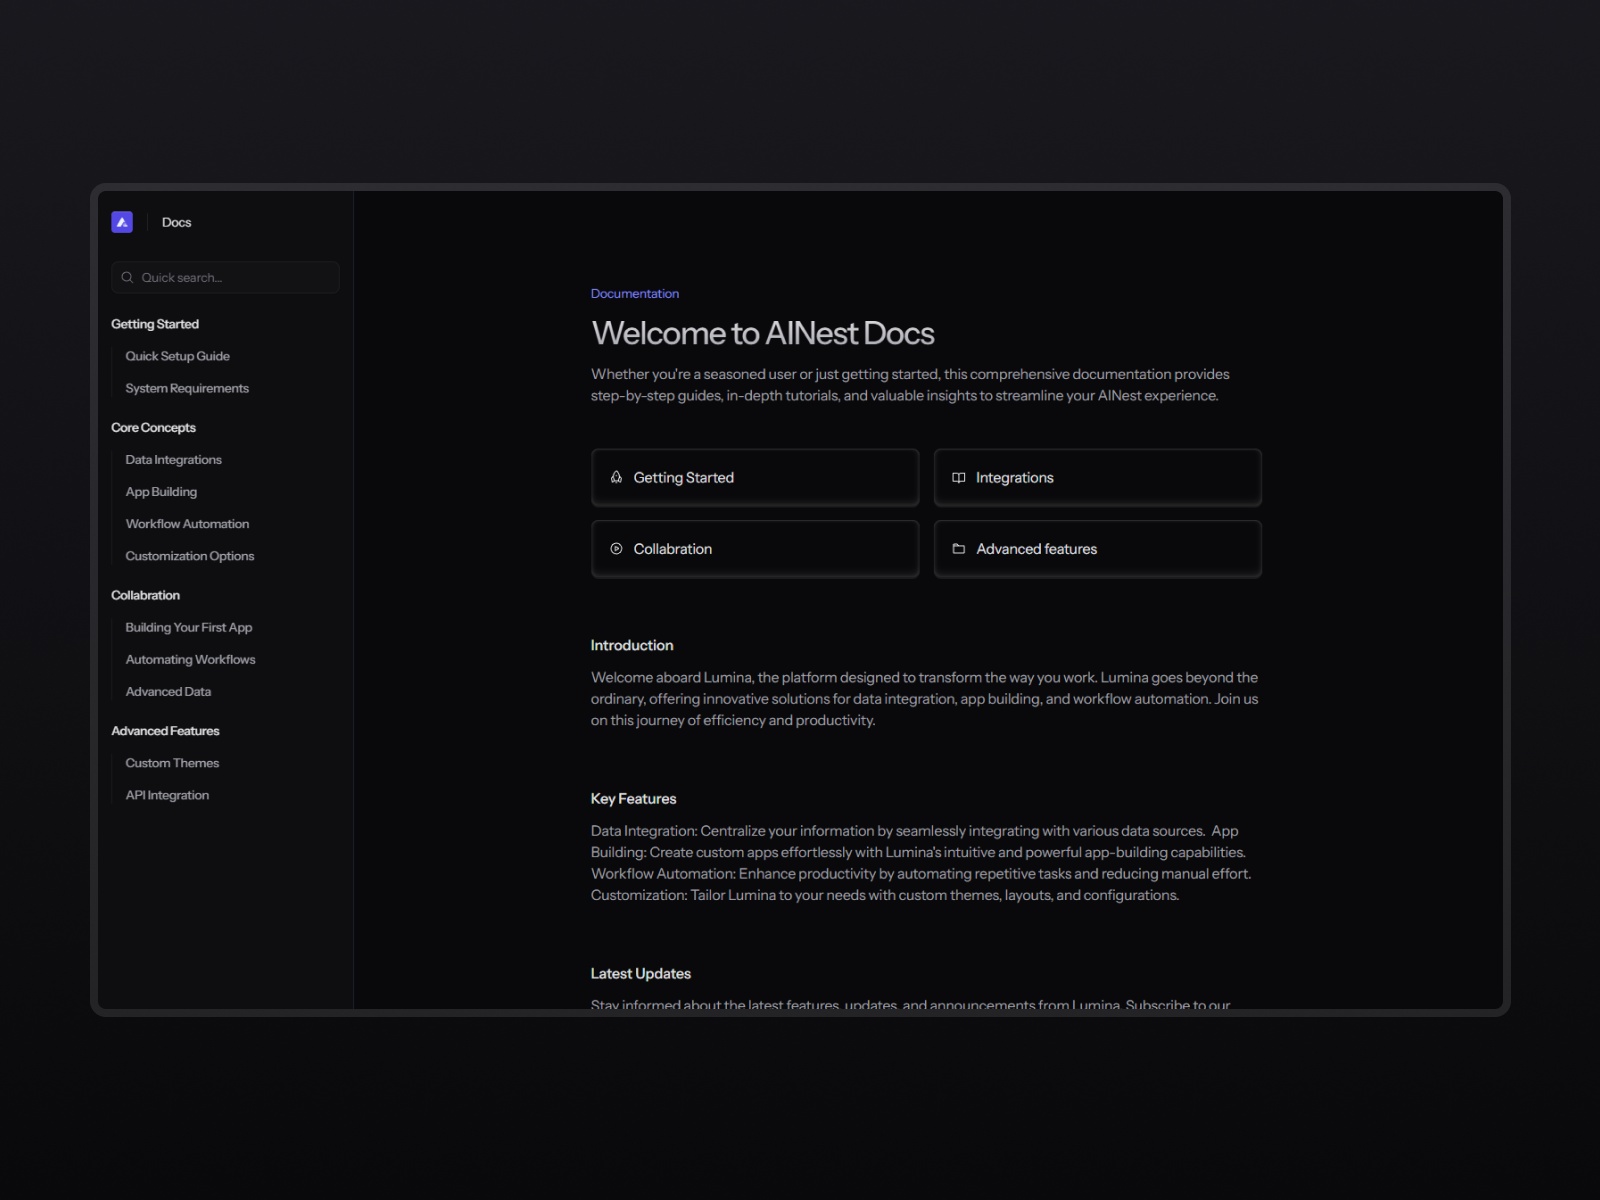Open the System Requirements page
Screen dimensions: 1600x1200
point(187,388)
